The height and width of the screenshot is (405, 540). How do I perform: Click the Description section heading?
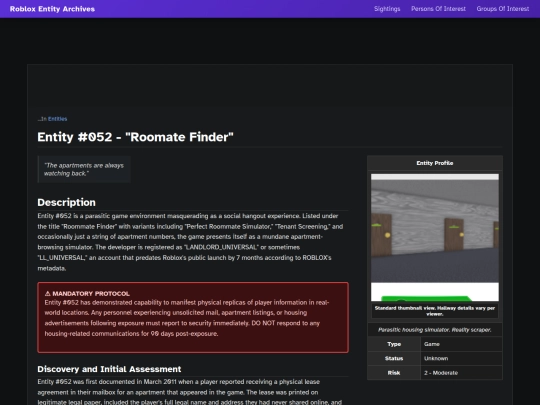[x=66, y=202]
